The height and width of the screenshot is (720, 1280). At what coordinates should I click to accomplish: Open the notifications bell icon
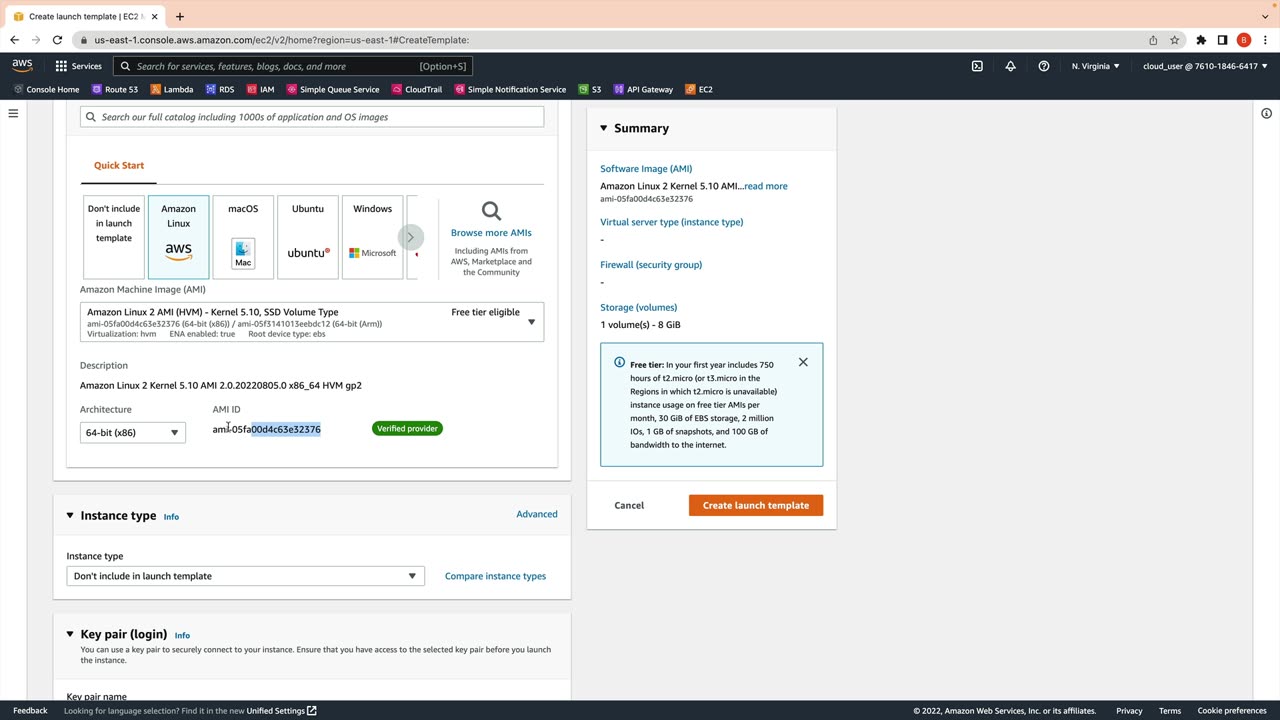[x=1010, y=66]
